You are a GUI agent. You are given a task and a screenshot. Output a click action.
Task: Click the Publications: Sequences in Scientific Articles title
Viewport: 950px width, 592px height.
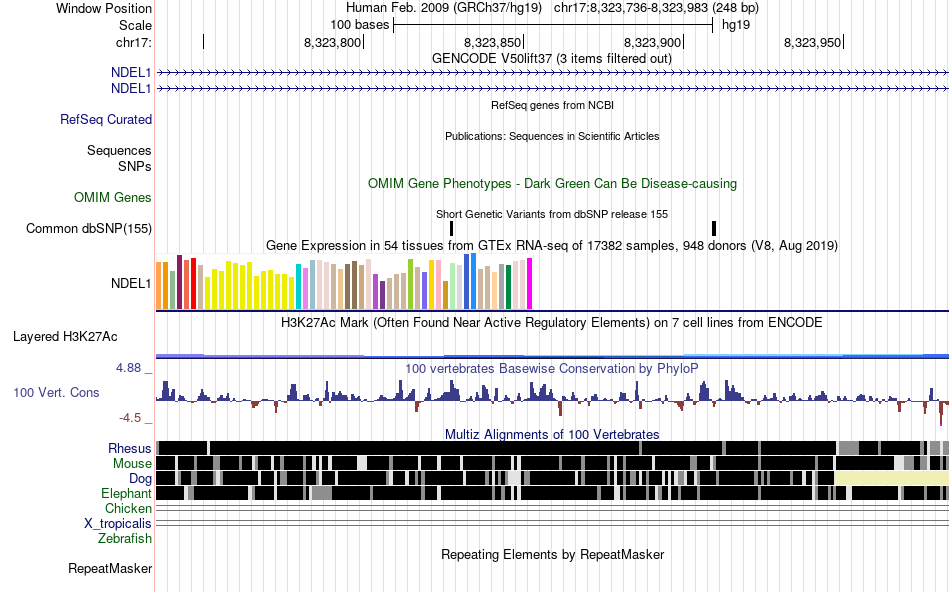[552, 136]
